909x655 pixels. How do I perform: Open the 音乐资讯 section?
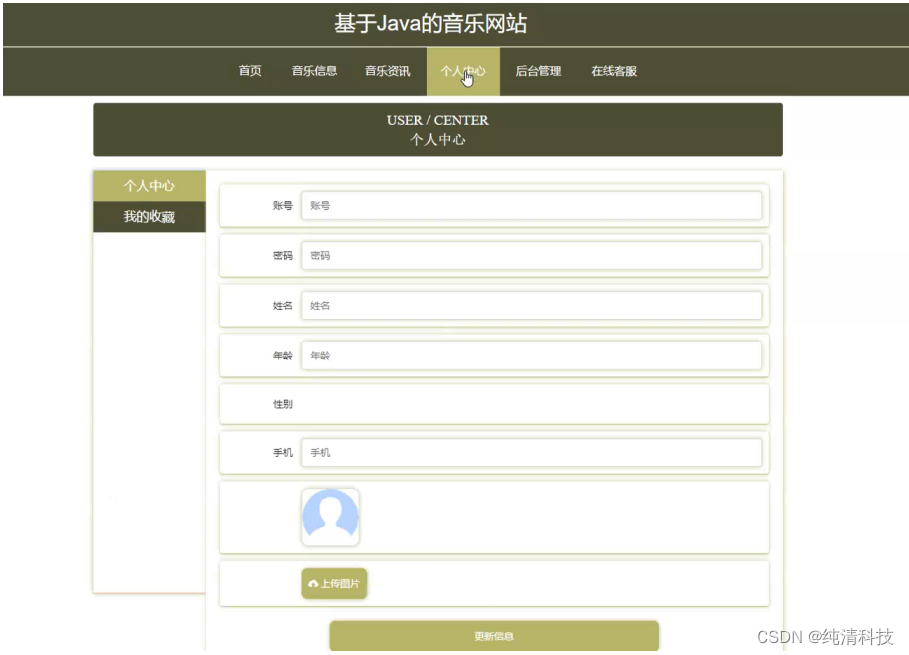click(x=388, y=71)
